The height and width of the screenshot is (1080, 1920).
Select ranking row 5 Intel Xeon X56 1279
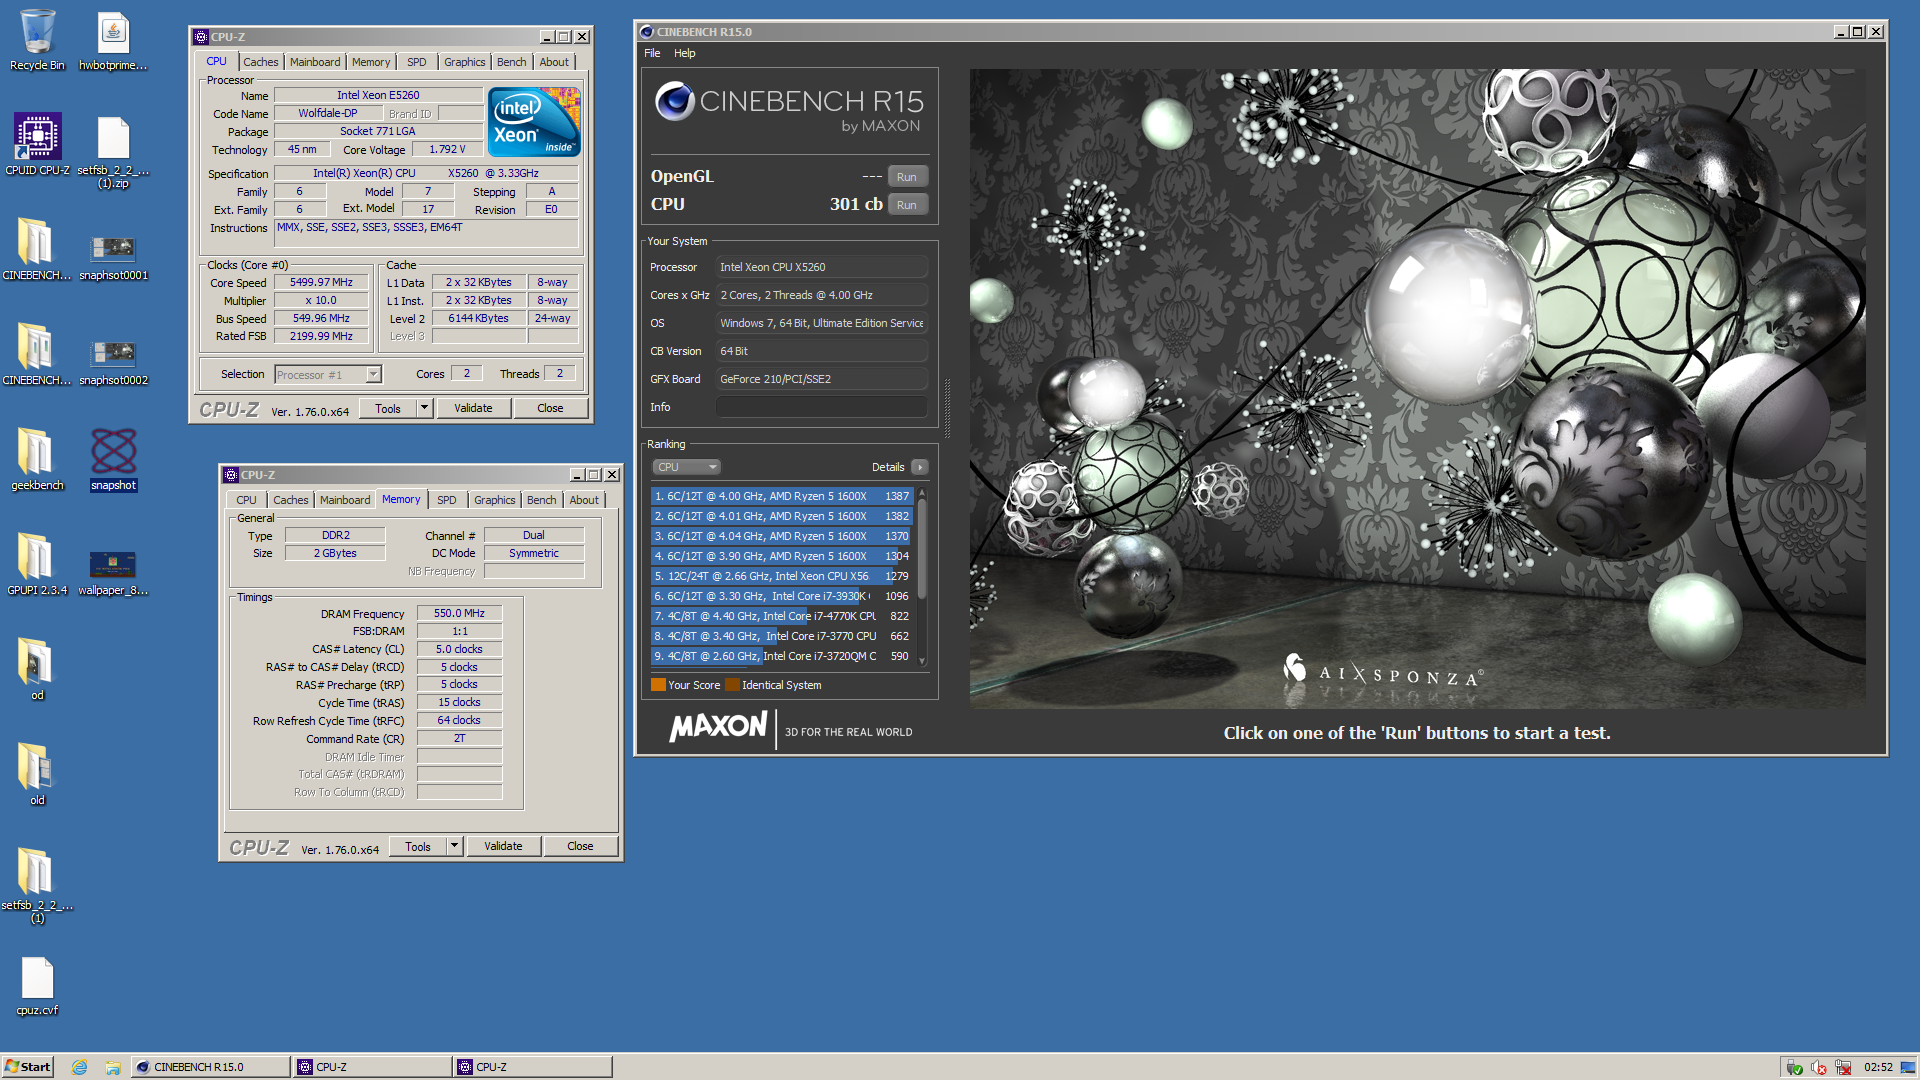[x=782, y=576]
